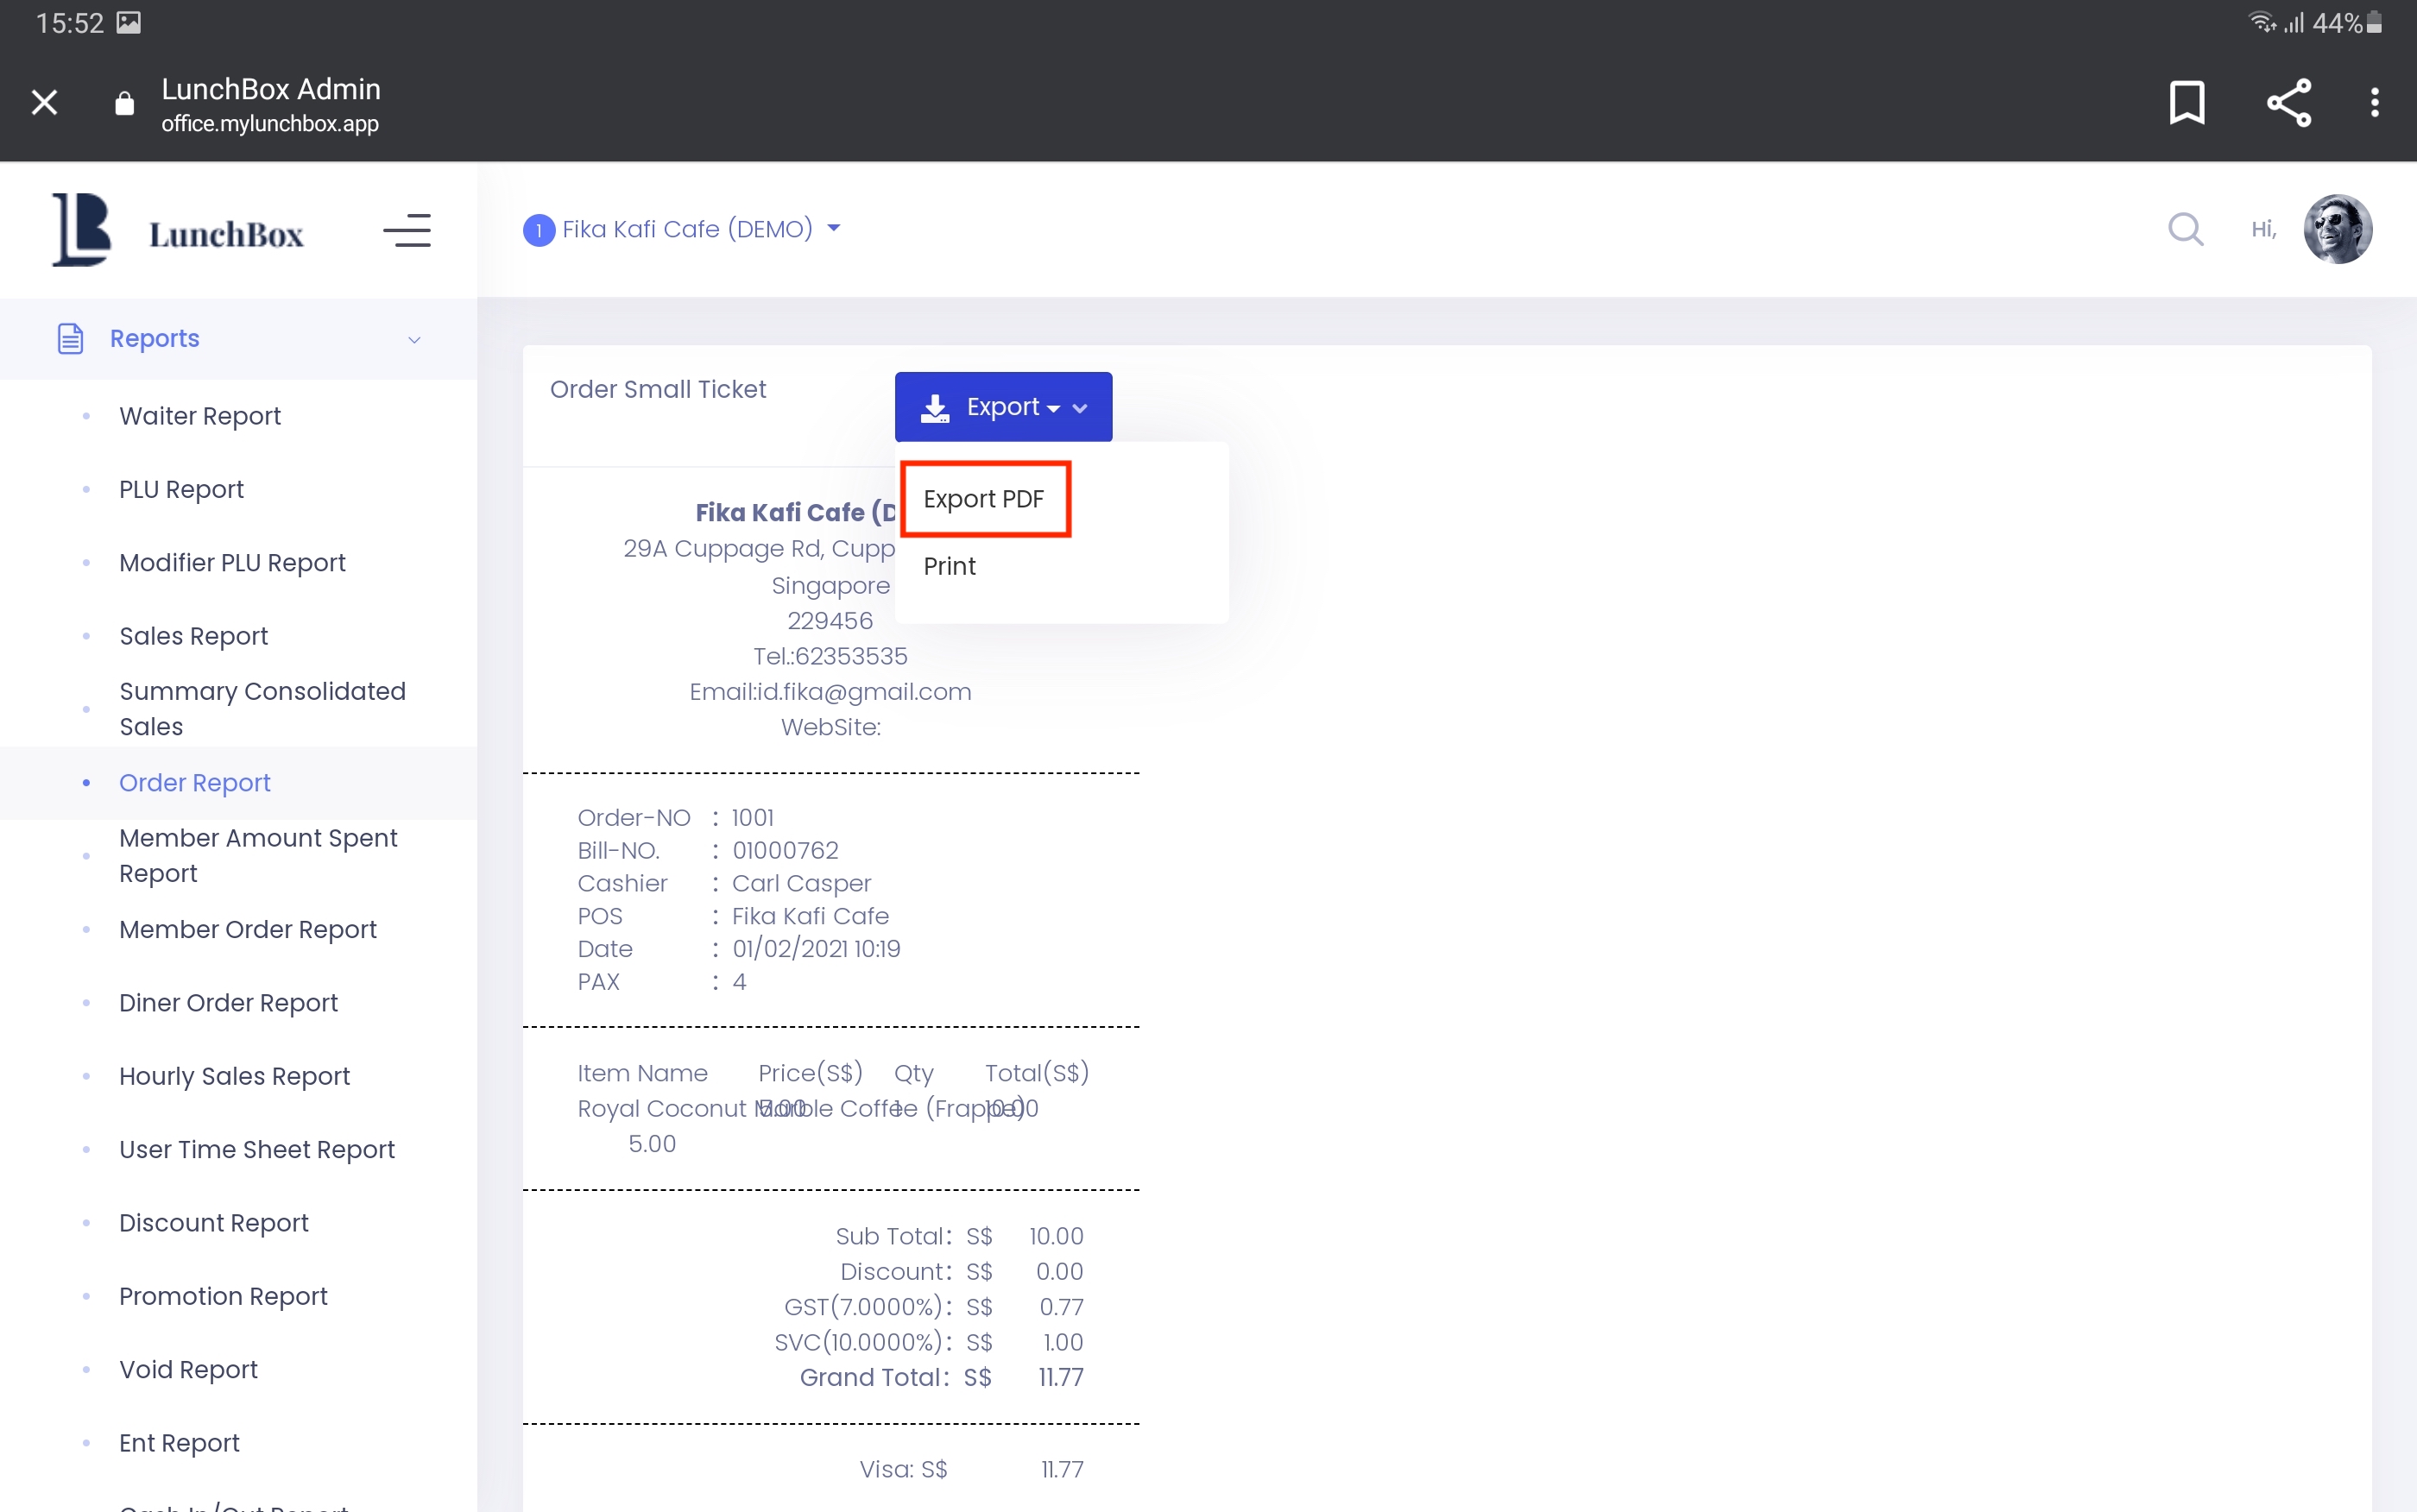This screenshot has width=2417, height=1512.
Task: Select Export PDF option
Action: click(x=984, y=499)
